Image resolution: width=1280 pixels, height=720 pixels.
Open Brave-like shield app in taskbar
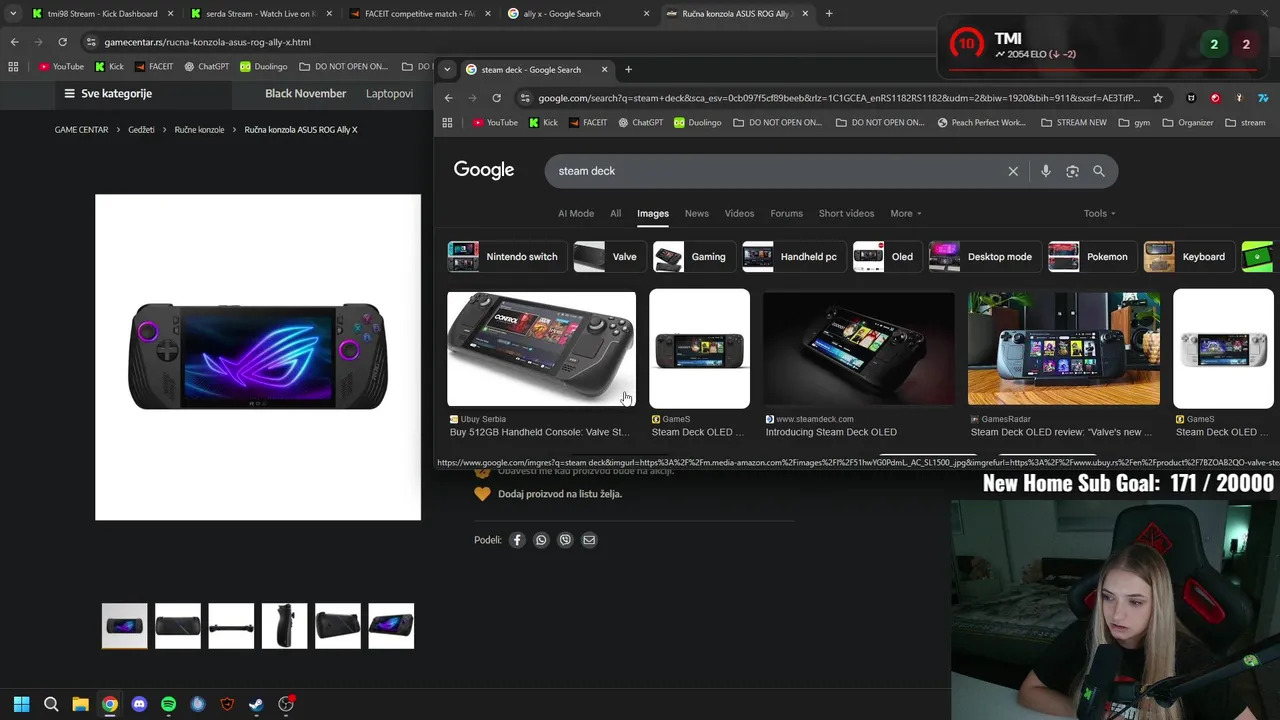[x=227, y=704]
